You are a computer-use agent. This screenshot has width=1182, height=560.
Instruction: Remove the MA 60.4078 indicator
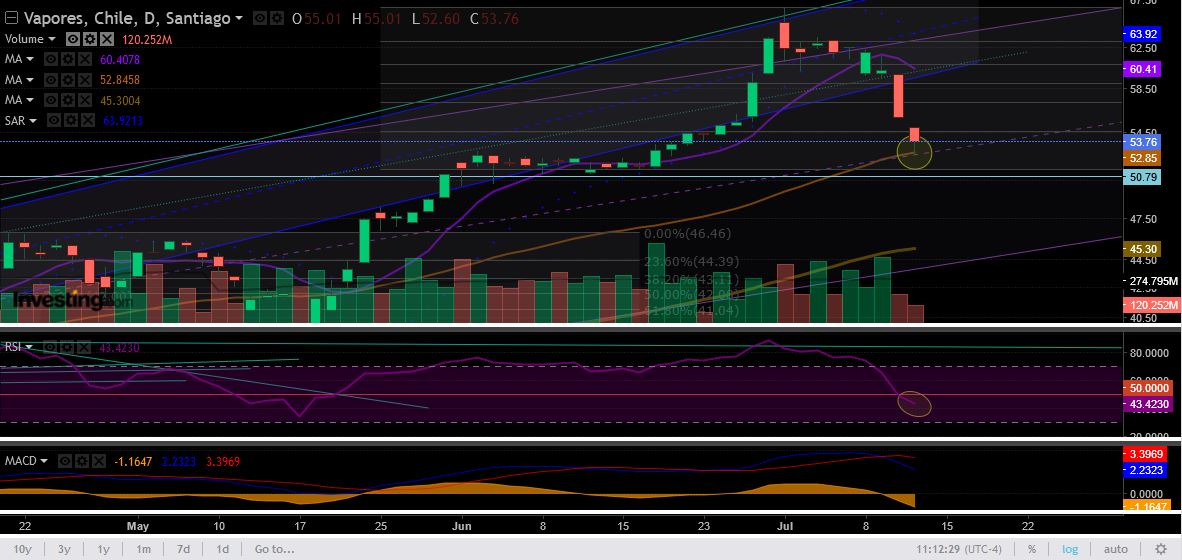point(85,59)
